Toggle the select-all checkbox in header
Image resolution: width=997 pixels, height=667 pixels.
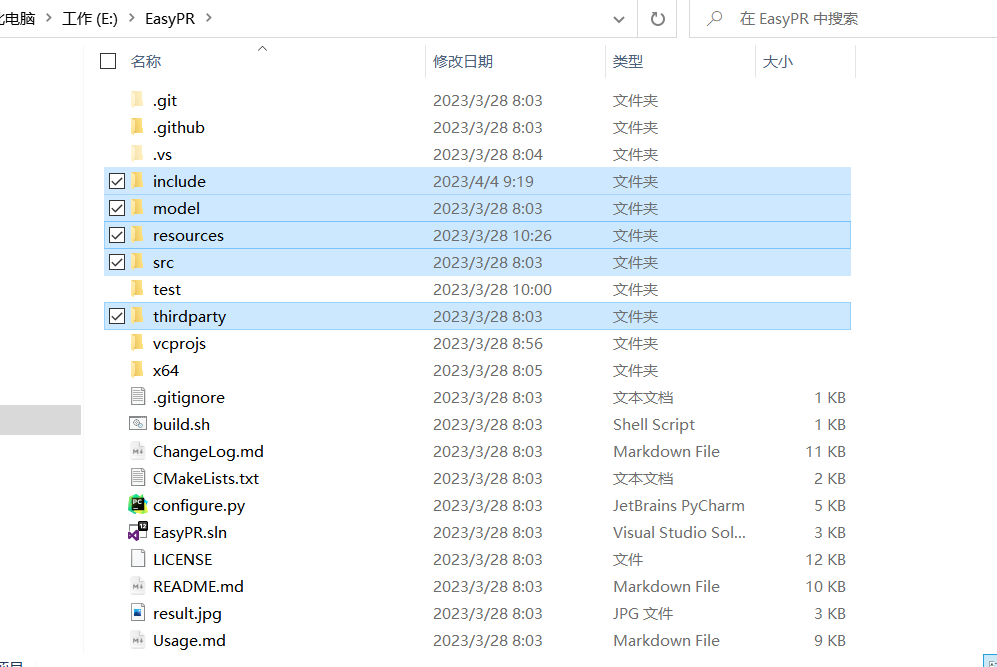[108, 61]
